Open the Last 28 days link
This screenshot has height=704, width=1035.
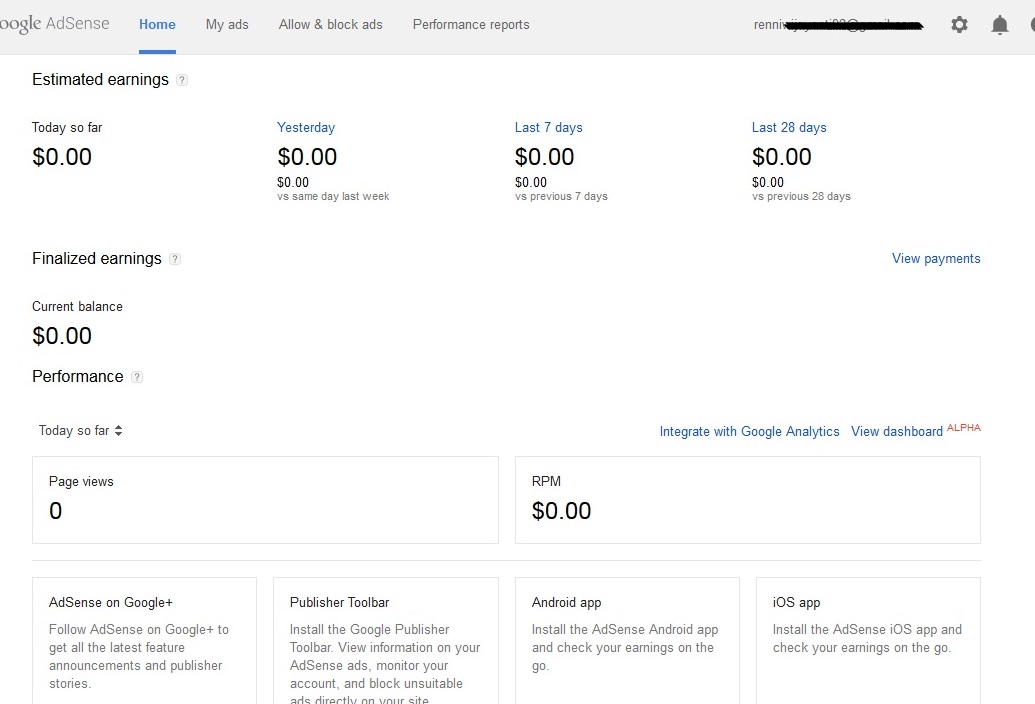click(789, 128)
